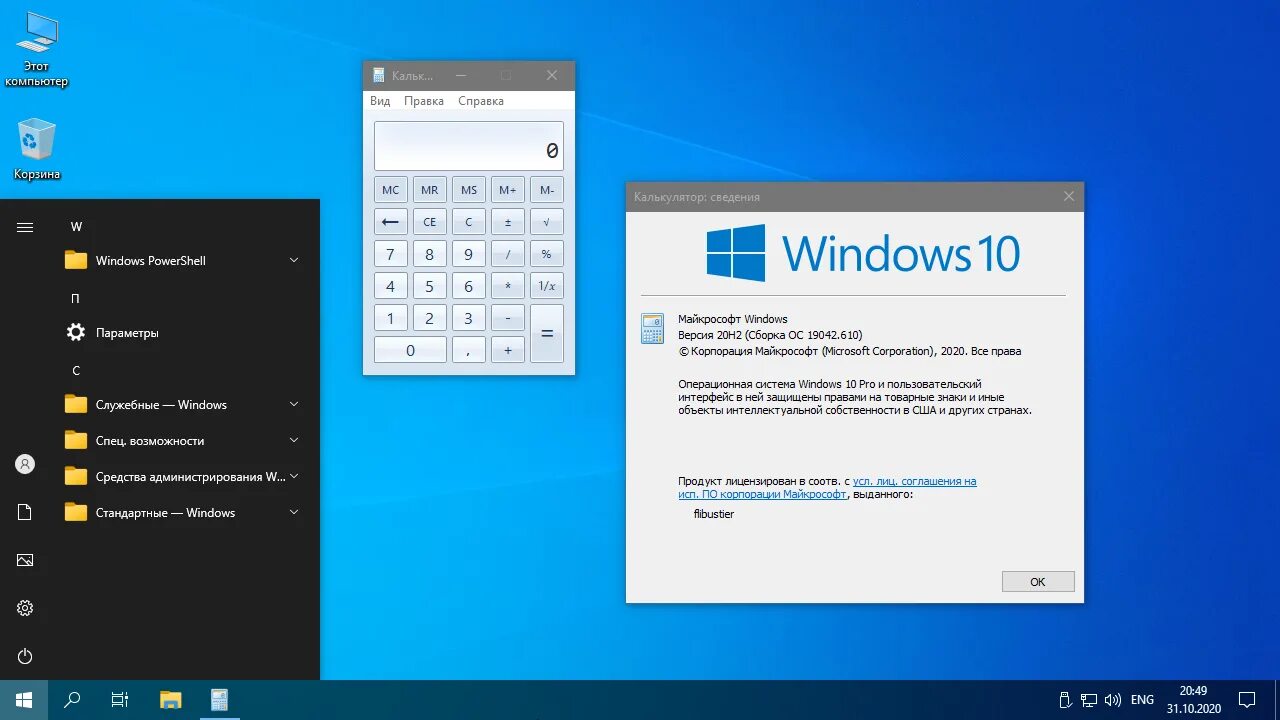Click calculator digit 0
1280x720 pixels.
(x=410, y=350)
